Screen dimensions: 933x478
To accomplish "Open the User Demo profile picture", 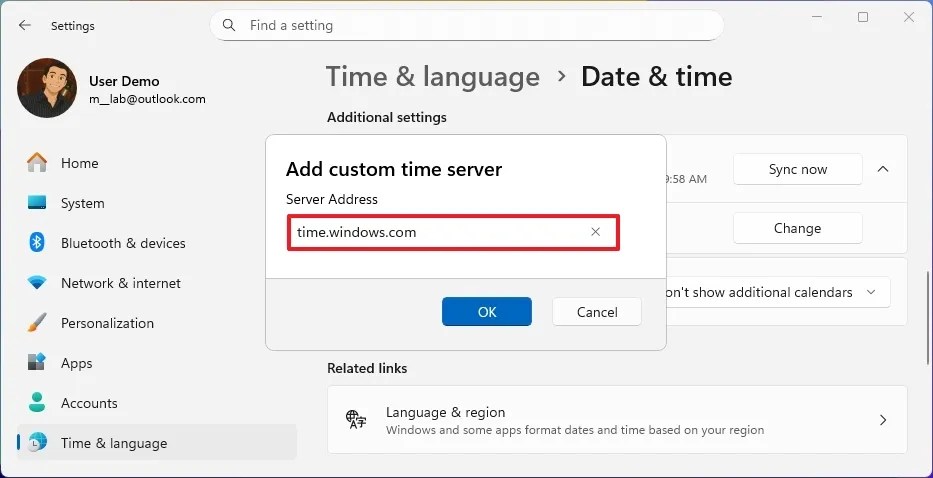I will click(x=47, y=88).
